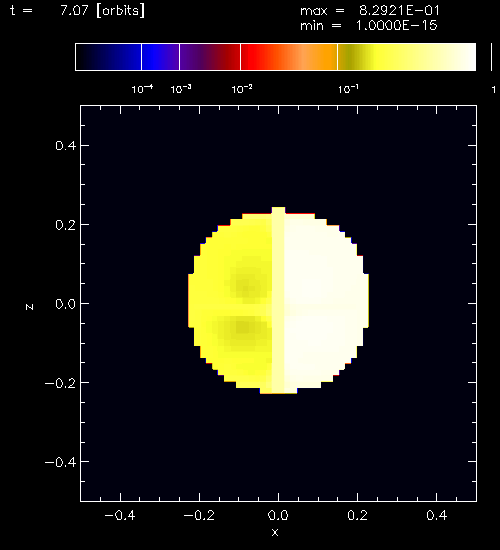Click the 10^-2 colorbar tick label
The height and width of the screenshot is (550, 500).
[x=242, y=89]
